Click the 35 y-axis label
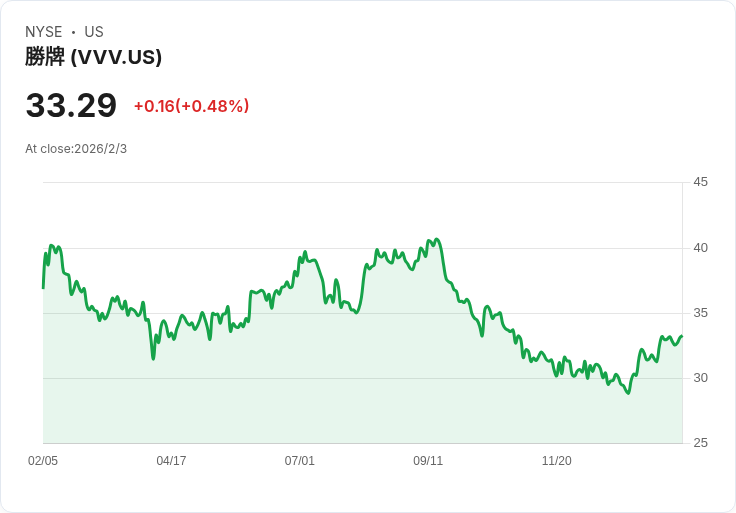 click(x=700, y=313)
